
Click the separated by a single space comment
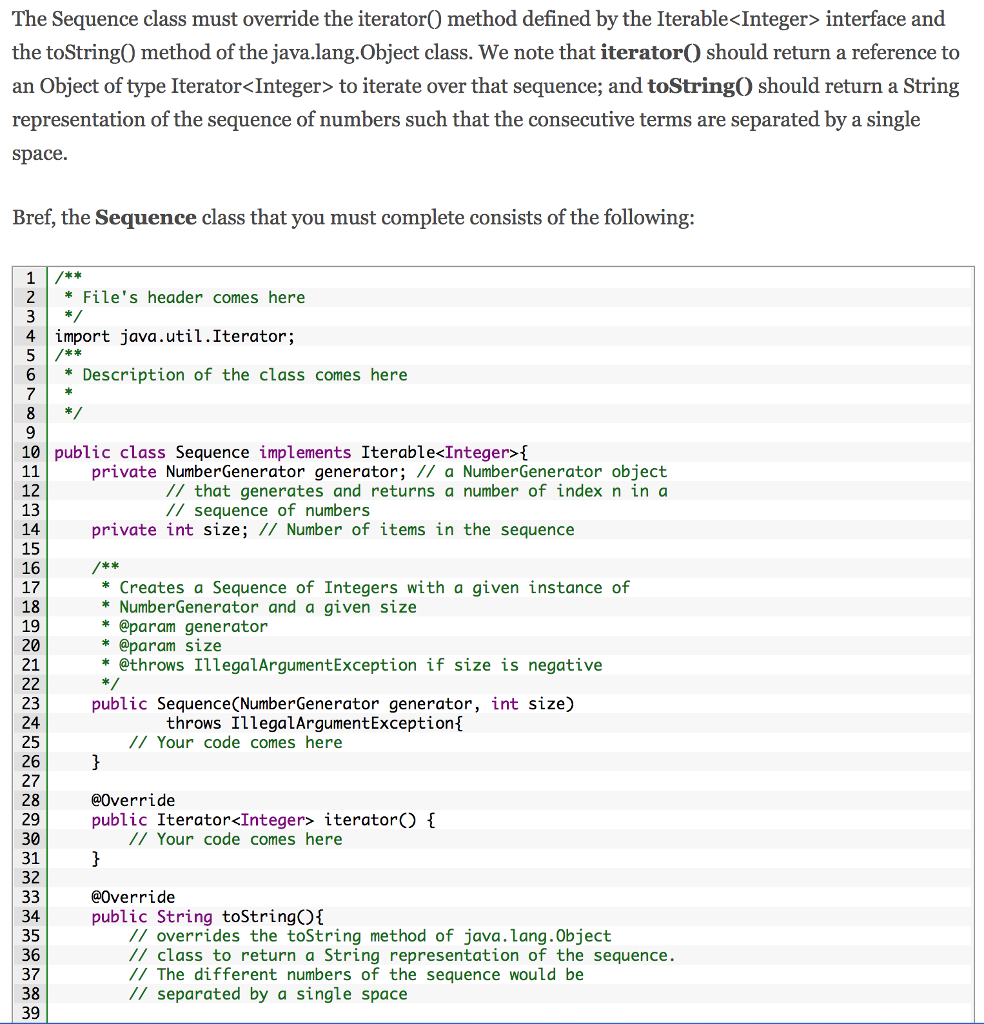(x=260, y=994)
